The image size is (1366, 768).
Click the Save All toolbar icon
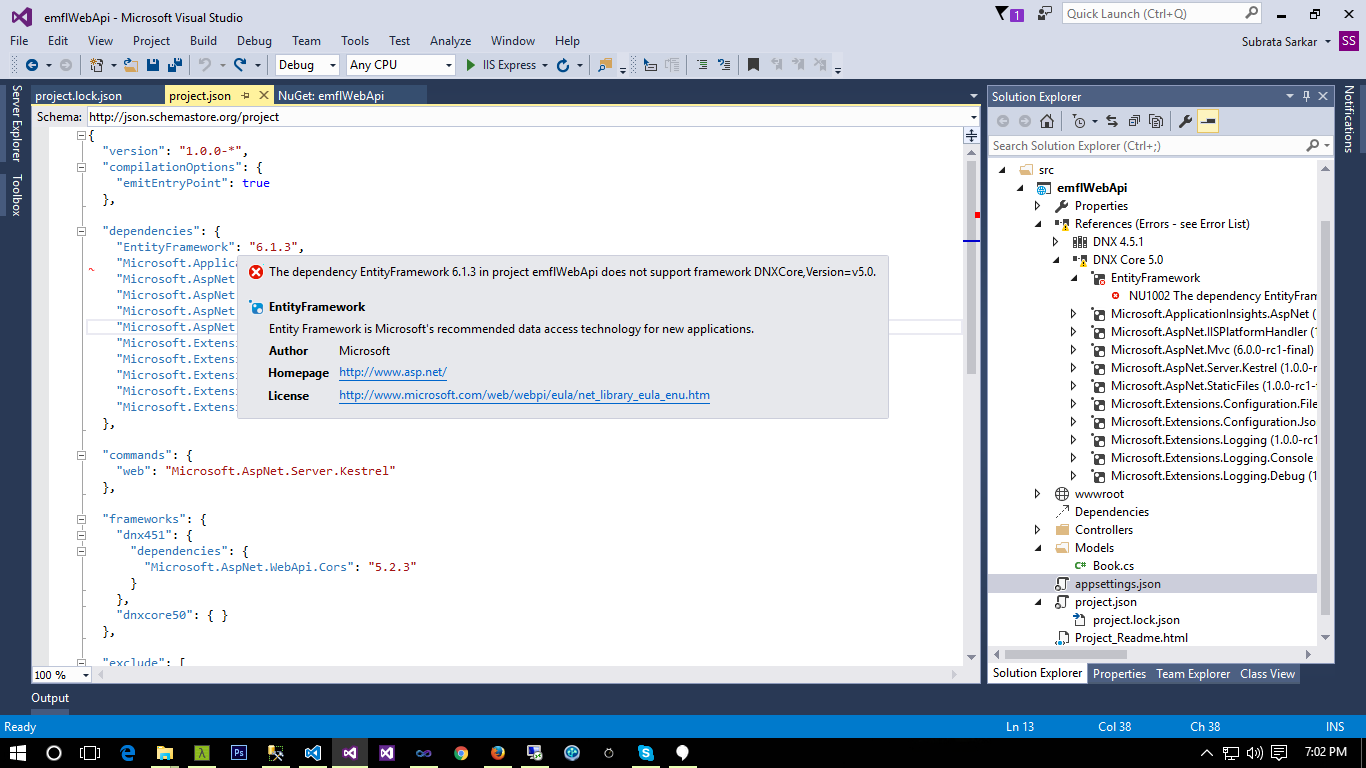pyautogui.click(x=175, y=65)
